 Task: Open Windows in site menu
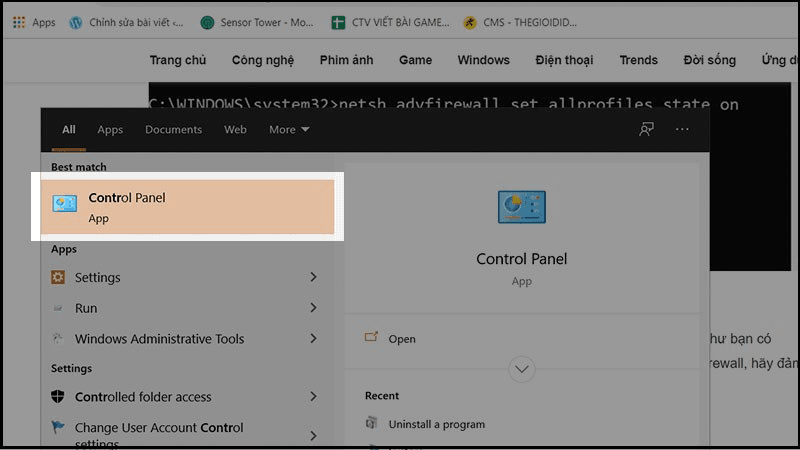[x=484, y=60]
